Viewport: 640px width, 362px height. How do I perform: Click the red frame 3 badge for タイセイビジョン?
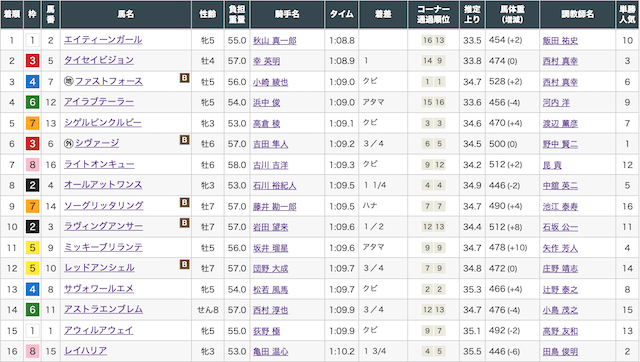point(32,61)
